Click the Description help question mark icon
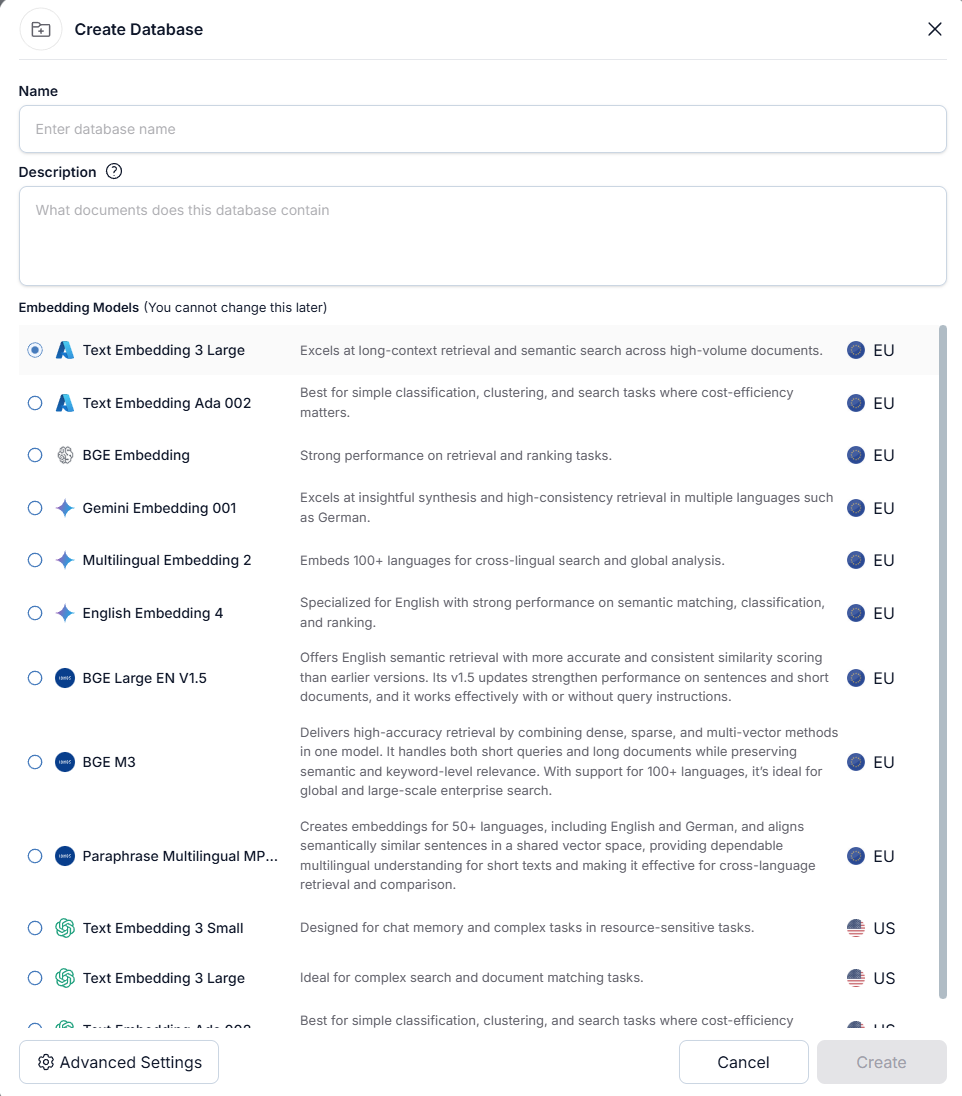 (114, 171)
